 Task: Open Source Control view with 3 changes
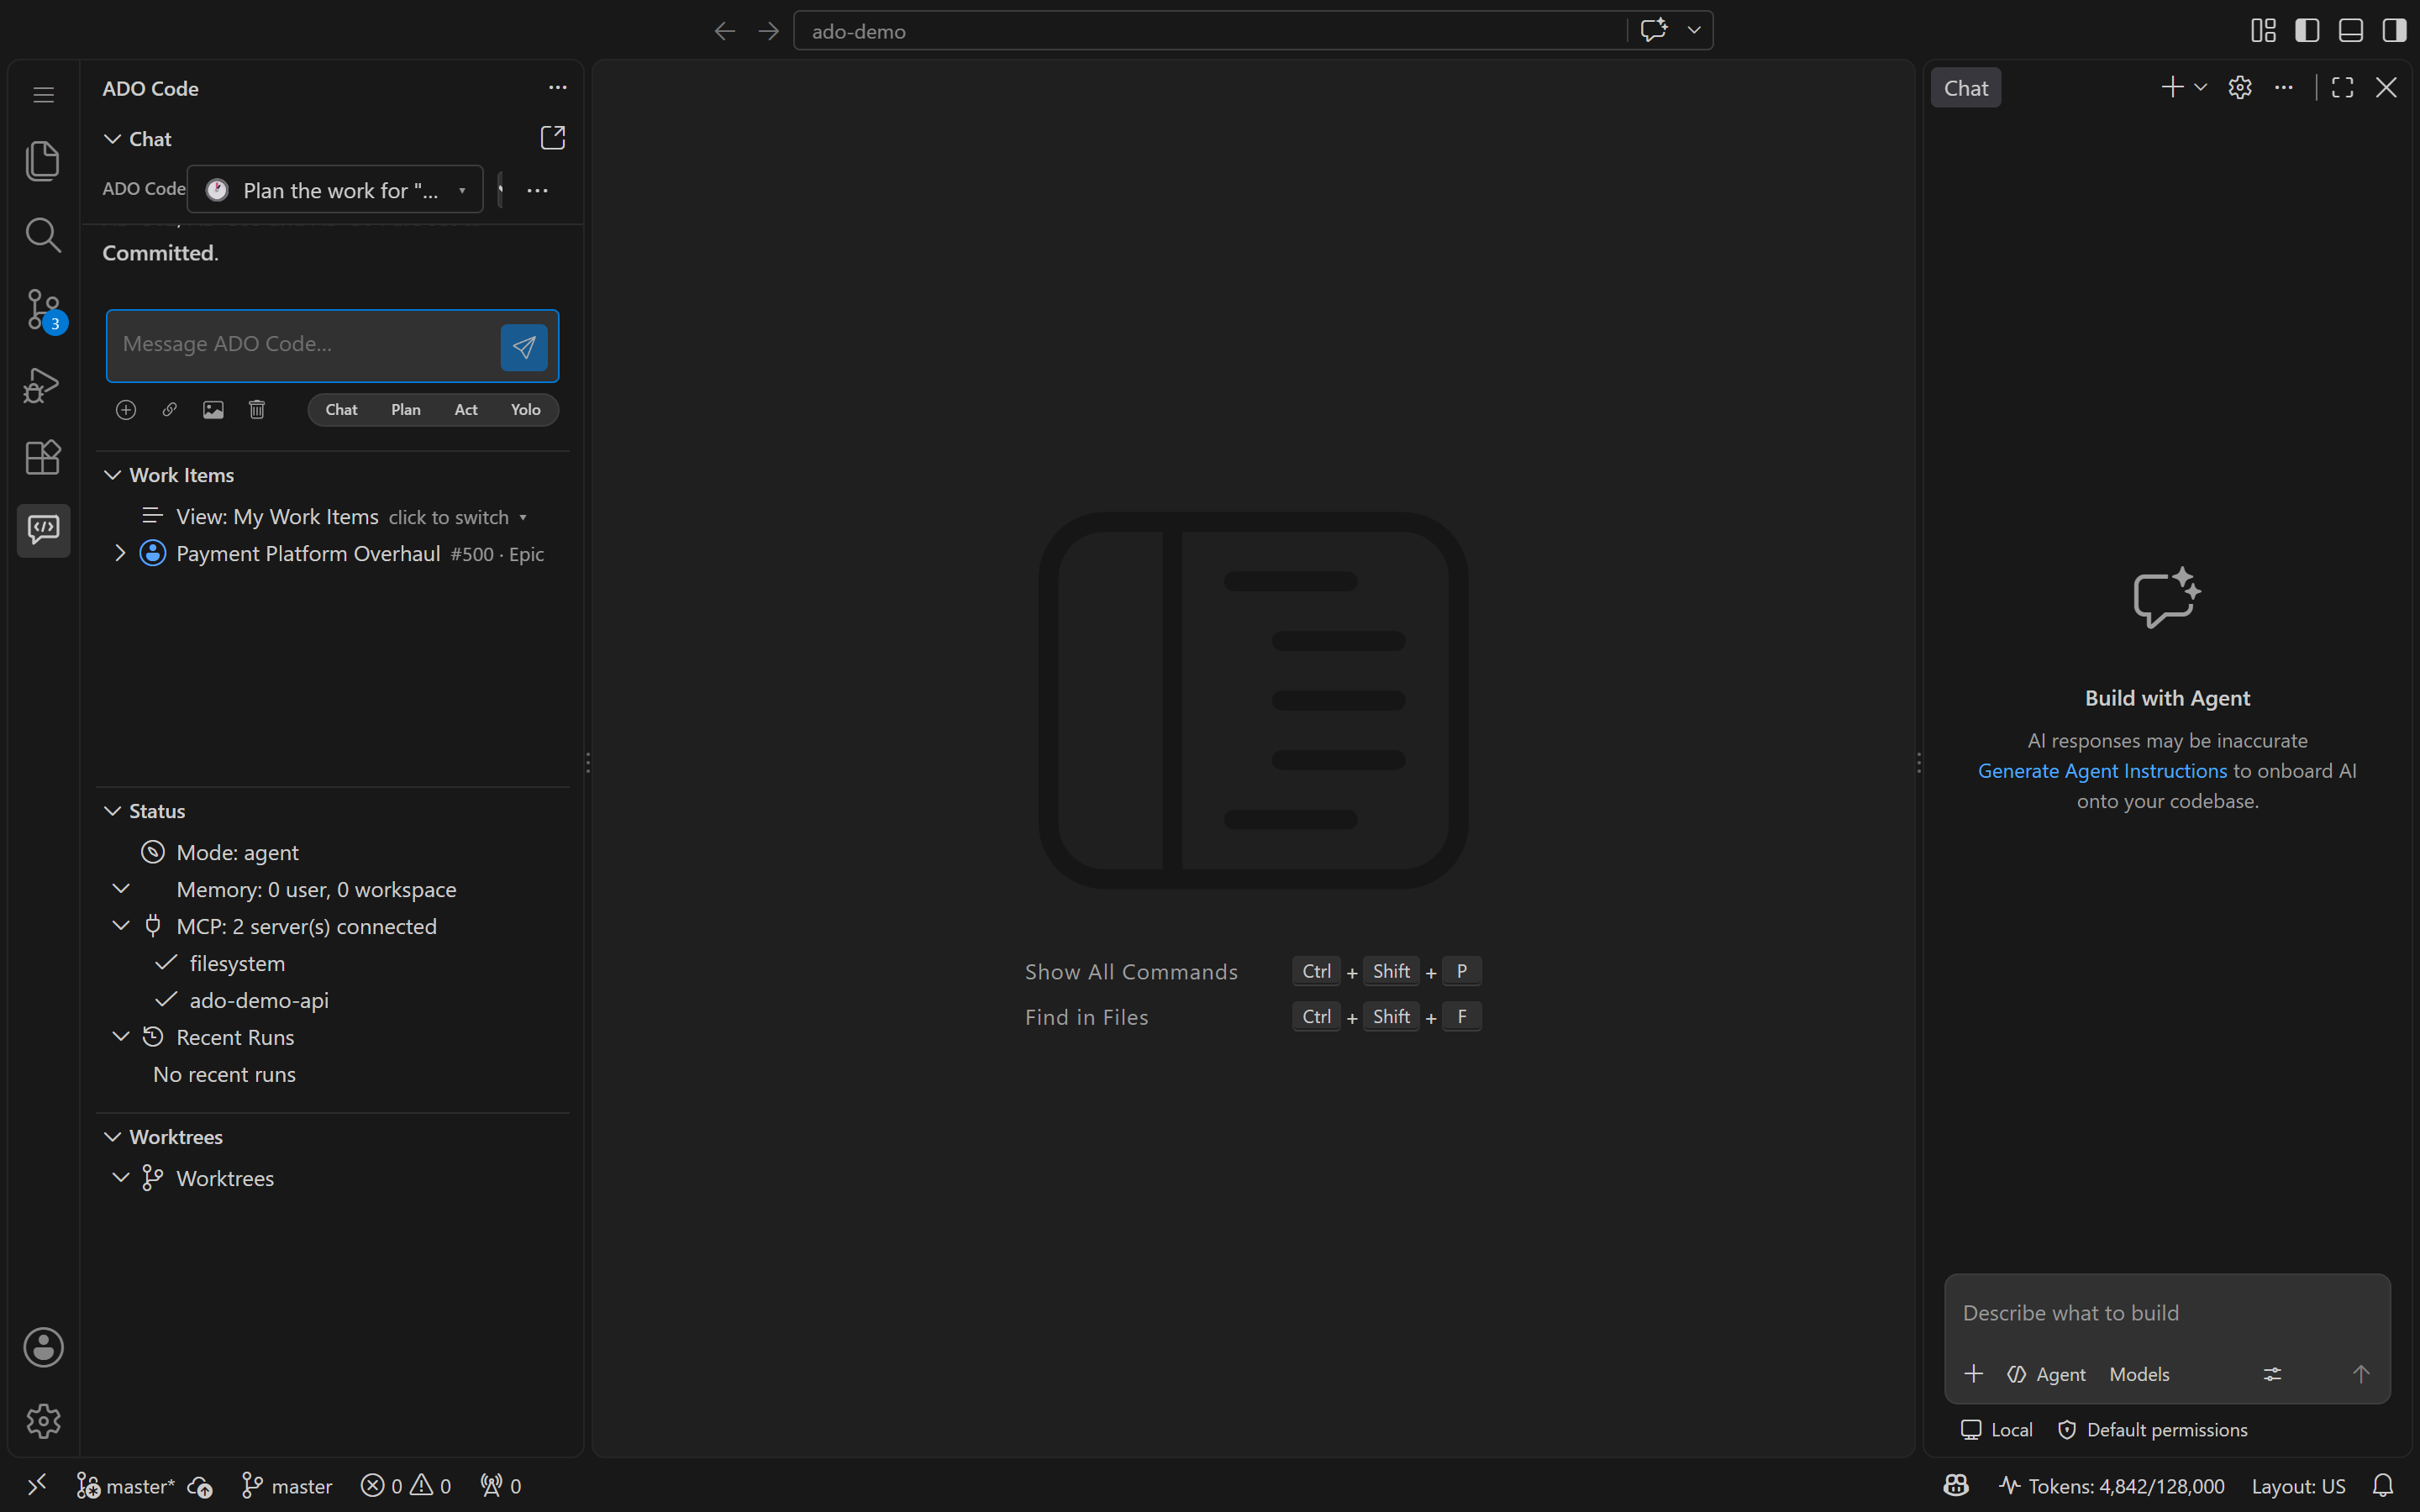pos(43,310)
